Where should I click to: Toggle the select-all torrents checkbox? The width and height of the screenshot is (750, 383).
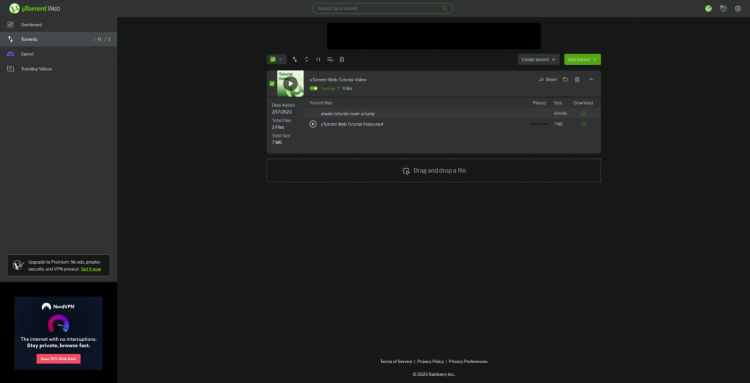273,59
